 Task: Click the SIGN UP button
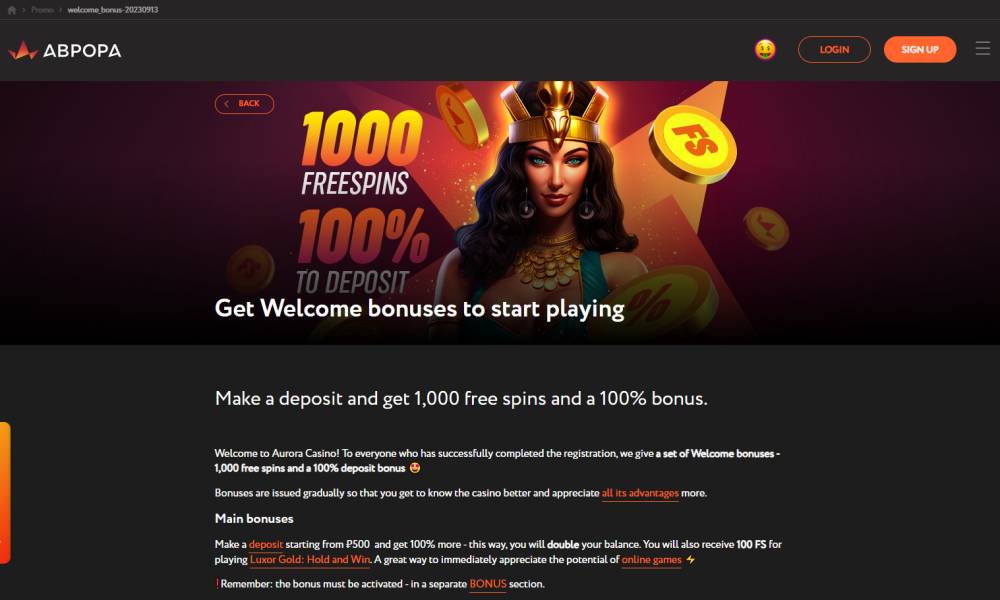(920, 49)
